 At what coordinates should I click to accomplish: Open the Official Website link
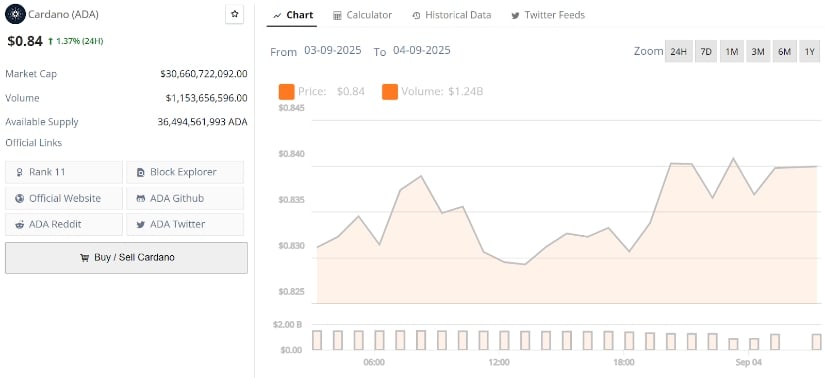[64, 198]
